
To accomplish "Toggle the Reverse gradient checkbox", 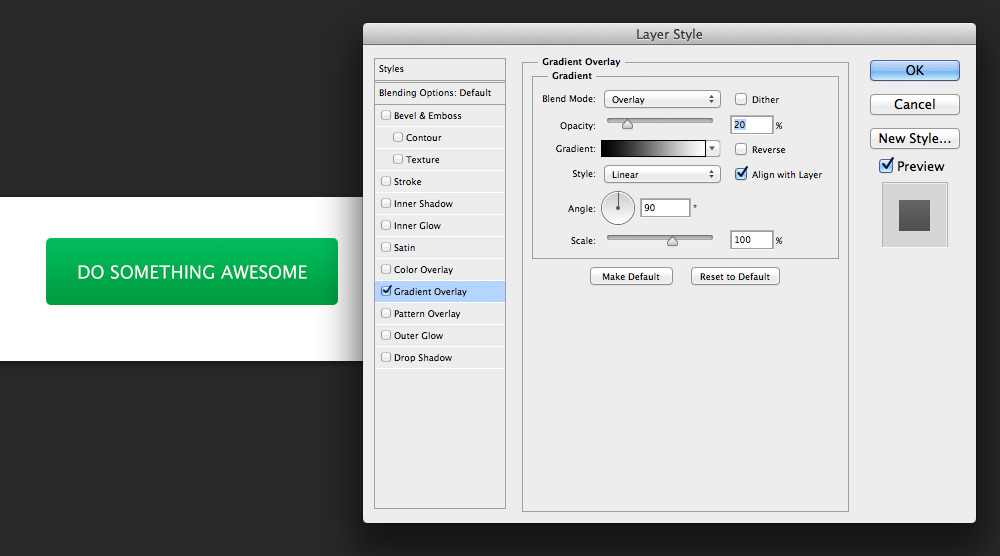I will click(741, 150).
